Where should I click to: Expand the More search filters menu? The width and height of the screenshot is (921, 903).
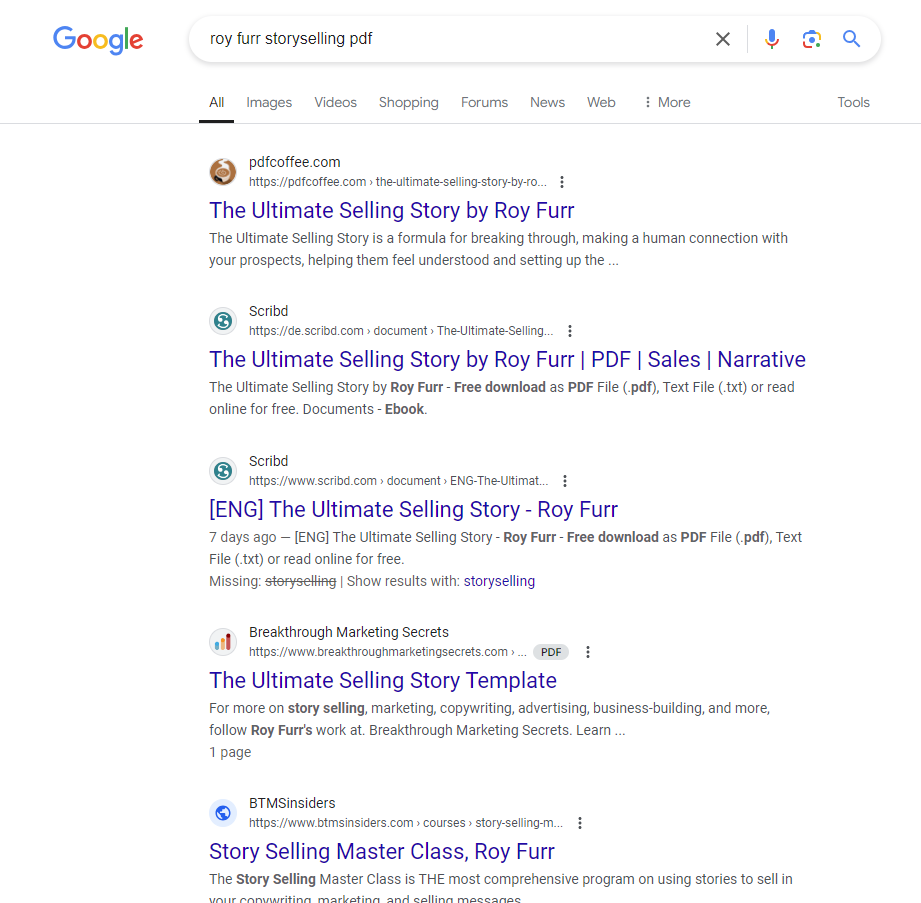click(x=667, y=102)
